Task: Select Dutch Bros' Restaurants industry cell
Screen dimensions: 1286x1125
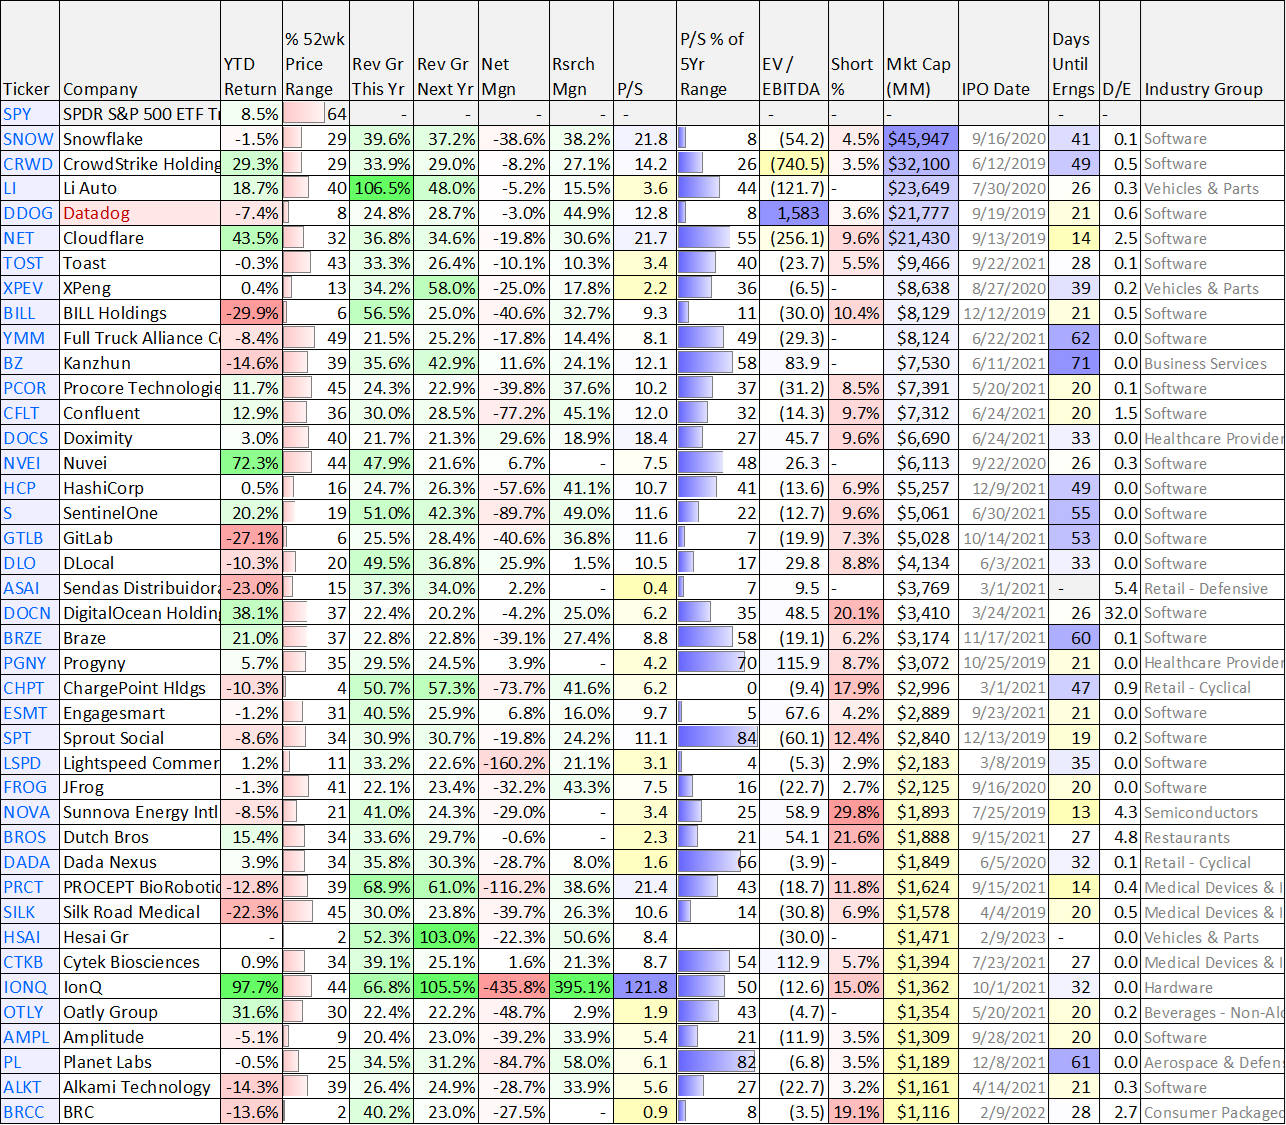Action: click(x=1212, y=837)
